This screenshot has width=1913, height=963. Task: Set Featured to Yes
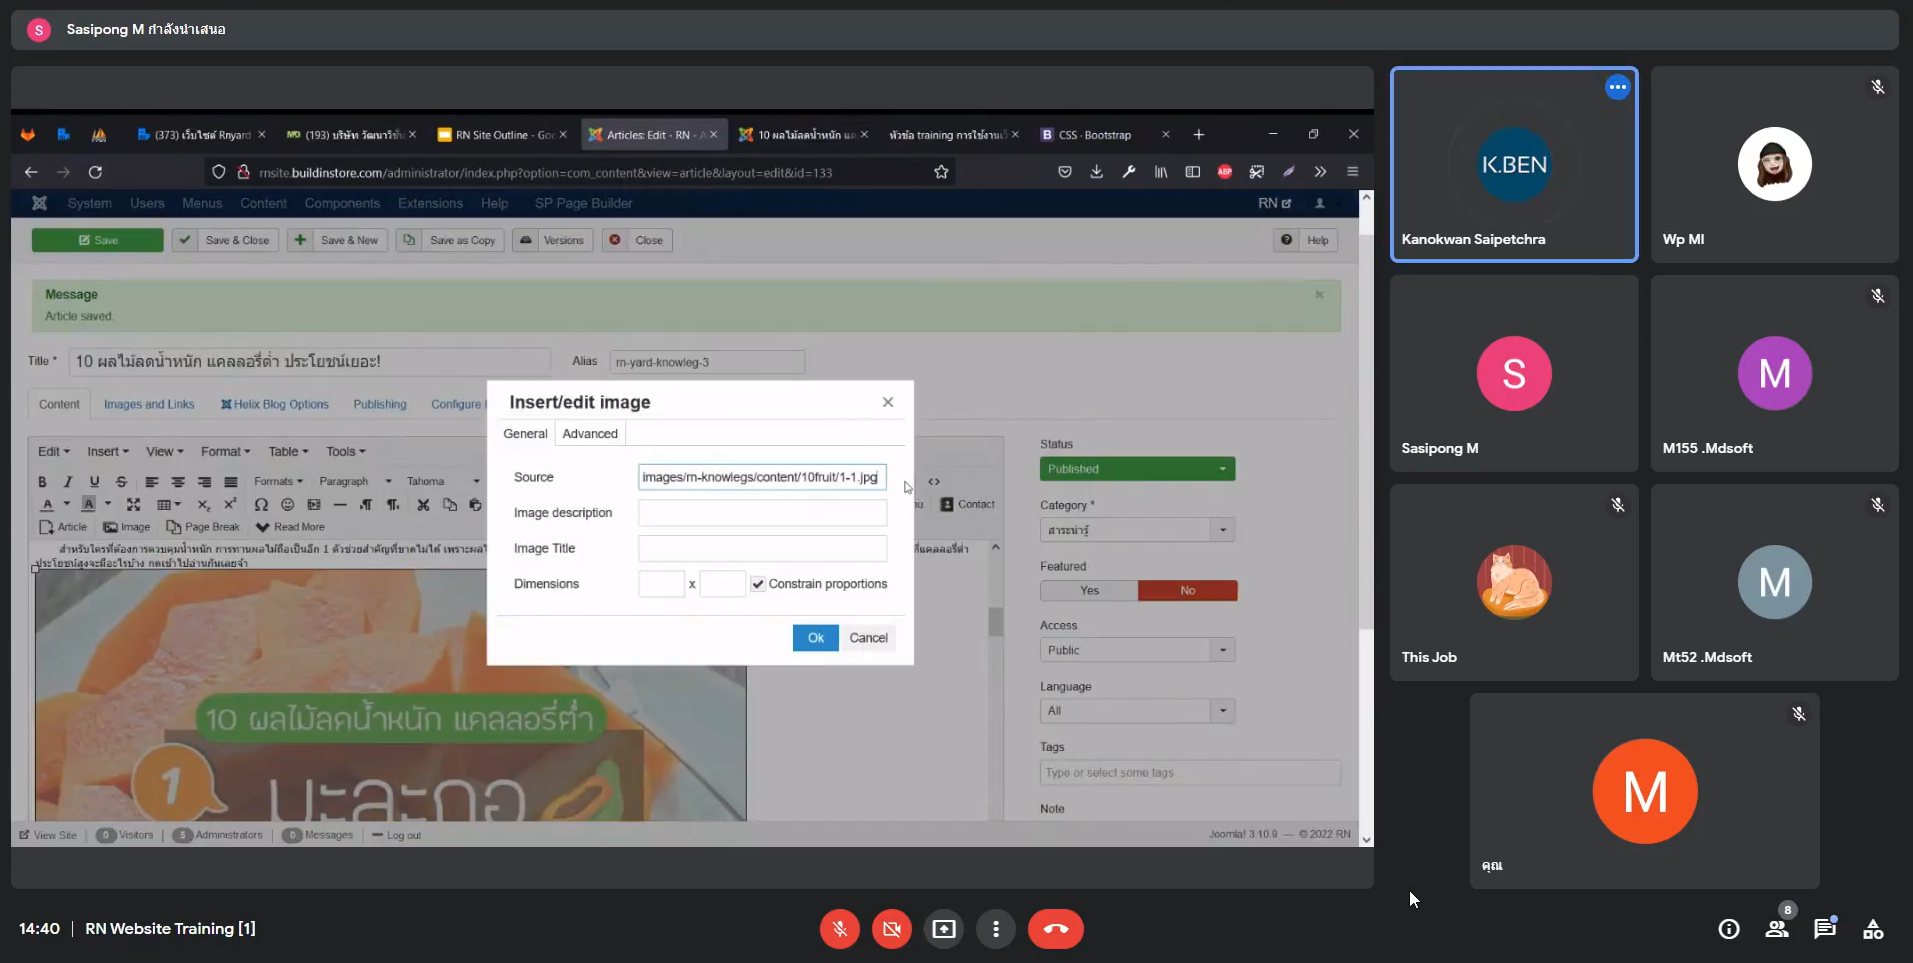pyautogui.click(x=1089, y=591)
